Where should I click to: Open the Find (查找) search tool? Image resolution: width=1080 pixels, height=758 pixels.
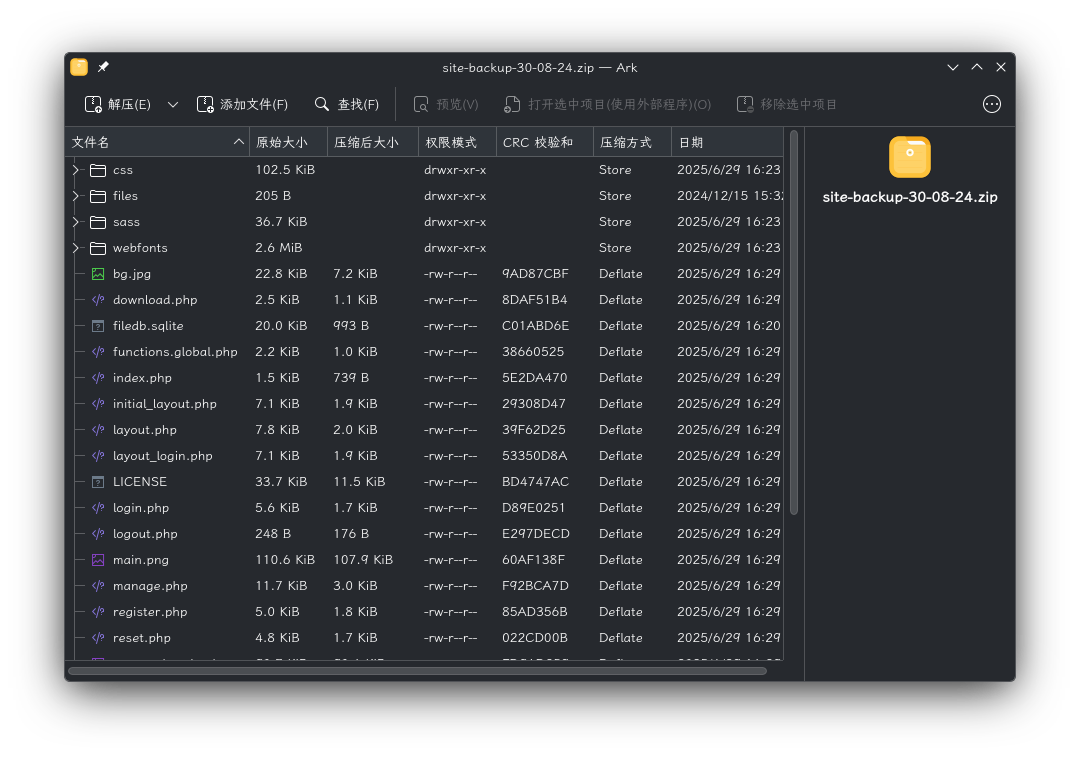tap(346, 105)
